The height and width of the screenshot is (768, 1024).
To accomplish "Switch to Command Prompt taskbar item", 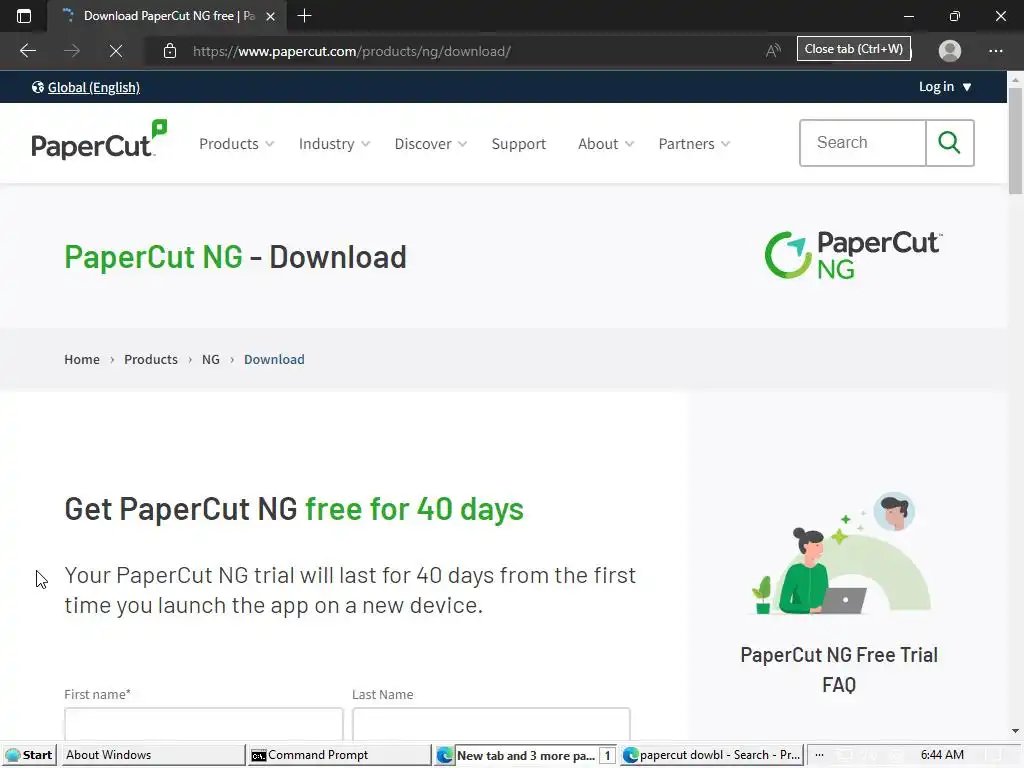I will [339, 755].
